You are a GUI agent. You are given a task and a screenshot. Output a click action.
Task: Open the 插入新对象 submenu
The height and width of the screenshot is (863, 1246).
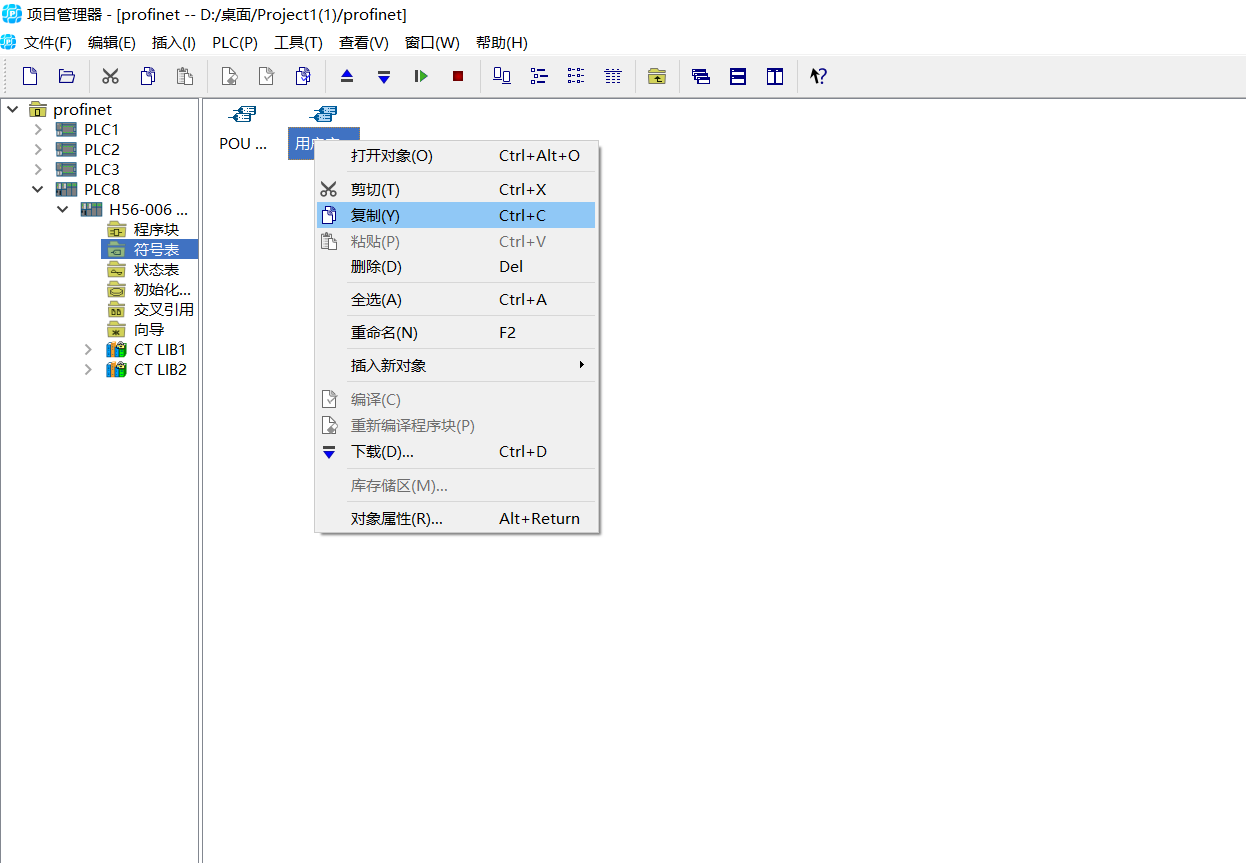[456, 365]
